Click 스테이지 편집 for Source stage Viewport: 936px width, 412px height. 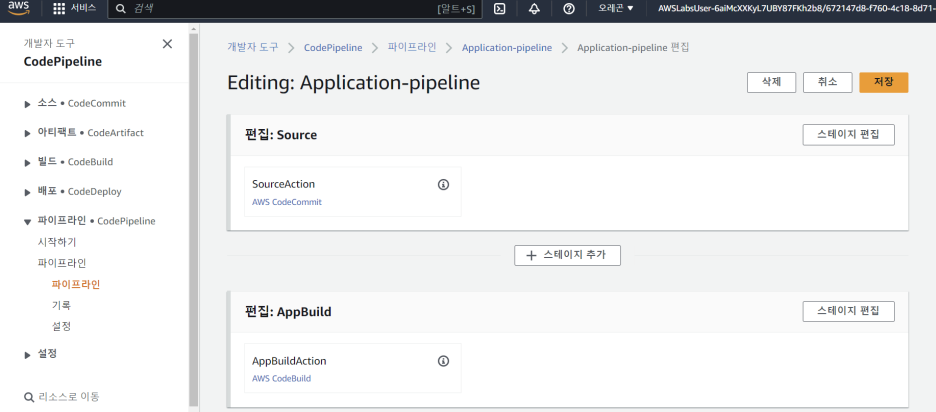point(848,134)
